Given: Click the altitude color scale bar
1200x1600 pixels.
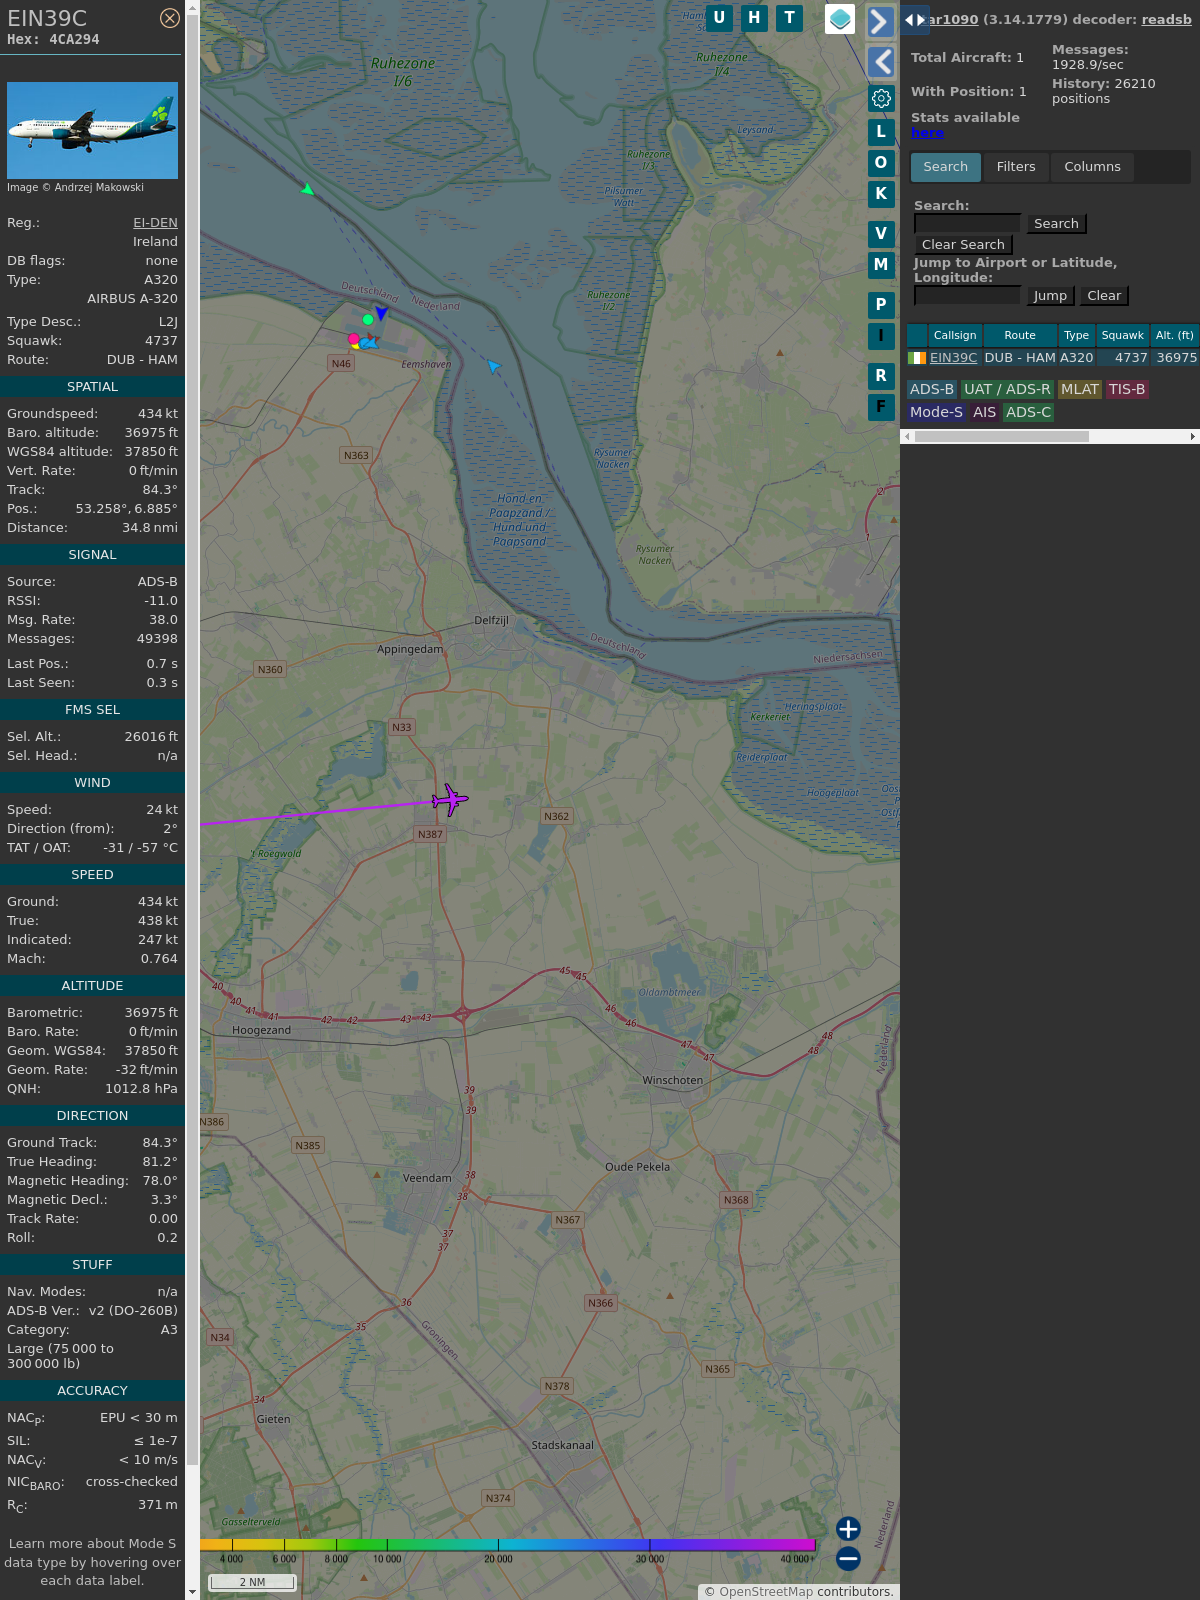Looking at the screenshot, I should (508, 1545).
